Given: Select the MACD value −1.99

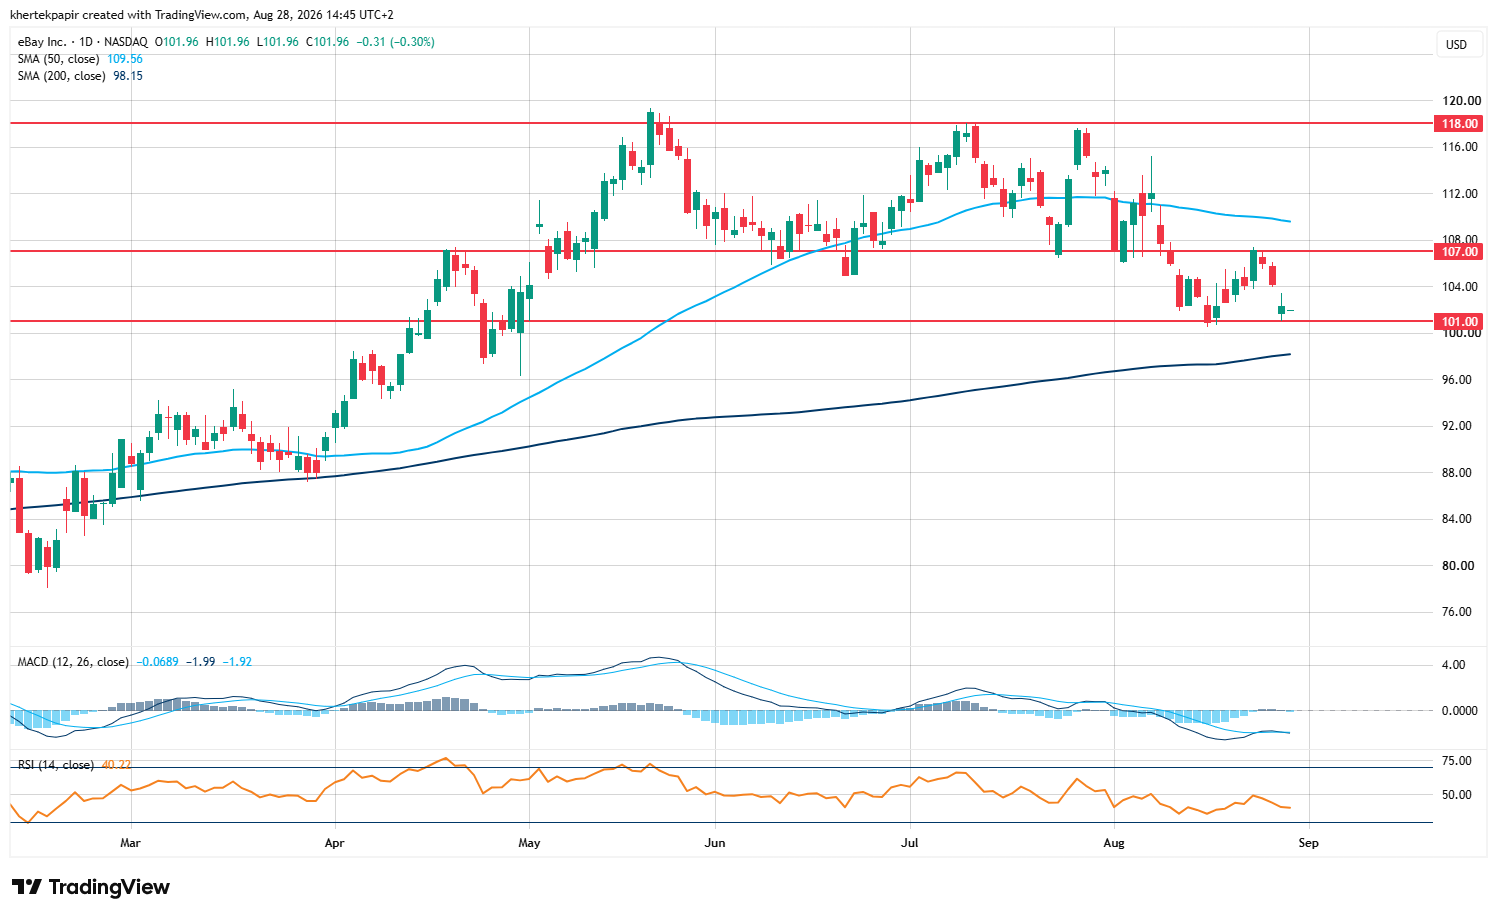Looking at the screenshot, I should pyautogui.click(x=202, y=662).
